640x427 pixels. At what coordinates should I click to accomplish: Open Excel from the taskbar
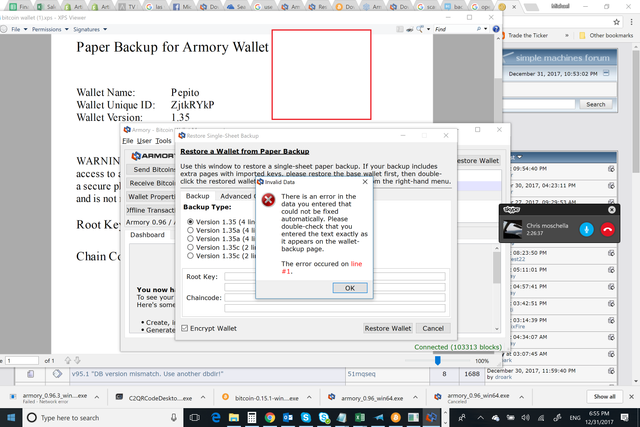pos(360,418)
